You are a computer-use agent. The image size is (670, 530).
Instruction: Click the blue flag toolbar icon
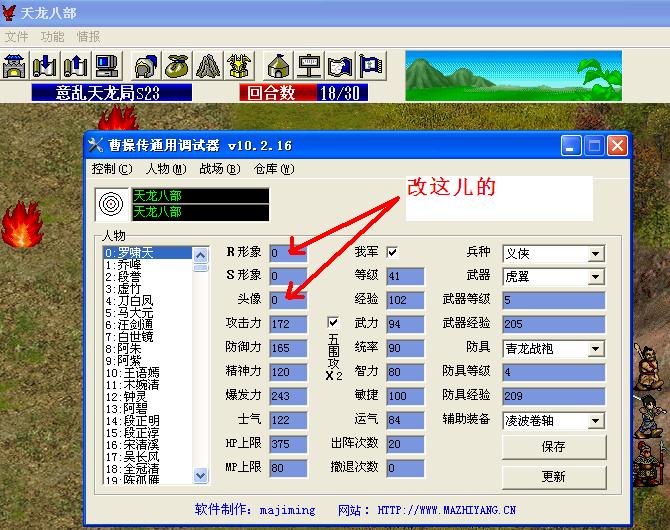pos(371,65)
